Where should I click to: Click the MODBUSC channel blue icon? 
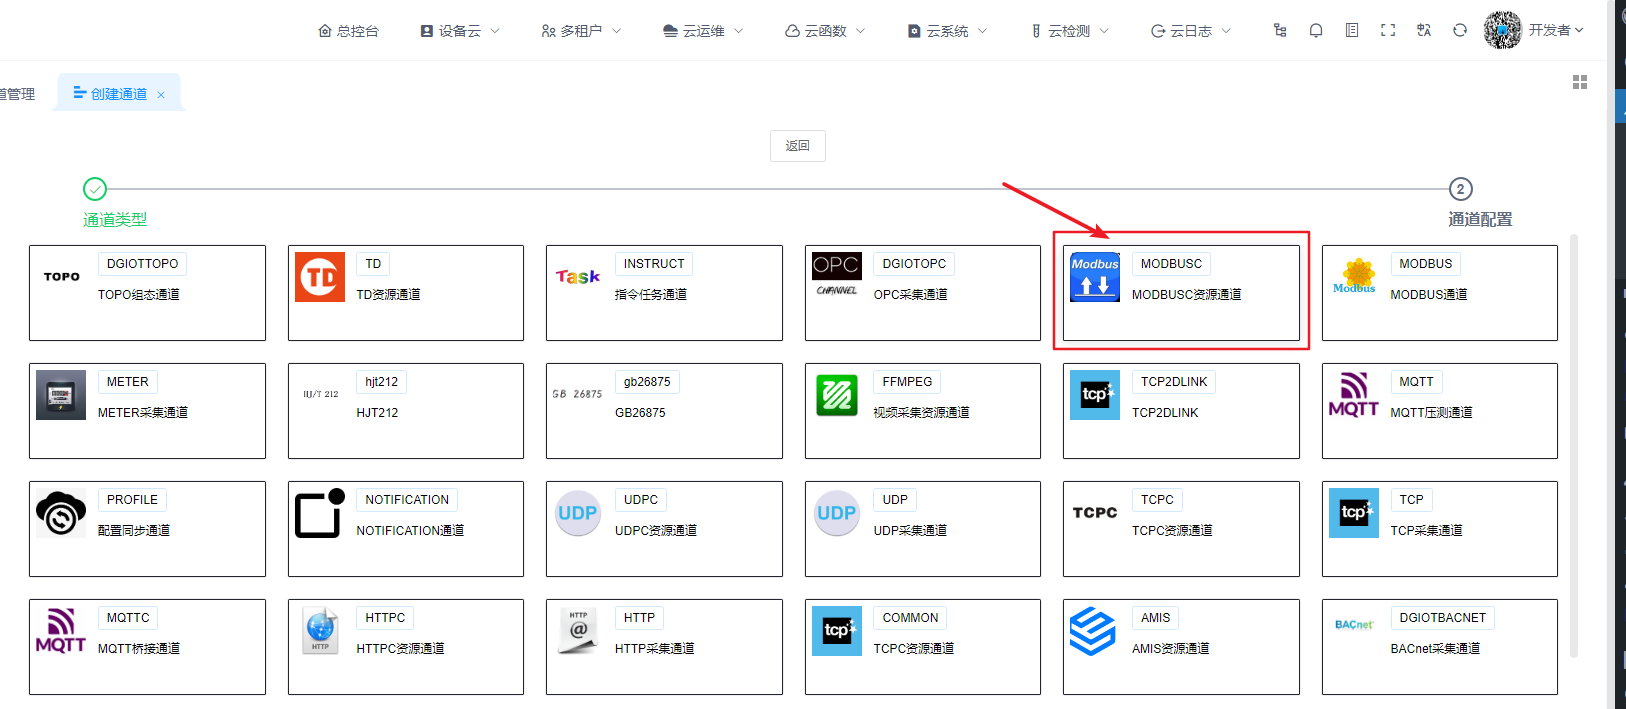(1095, 277)
